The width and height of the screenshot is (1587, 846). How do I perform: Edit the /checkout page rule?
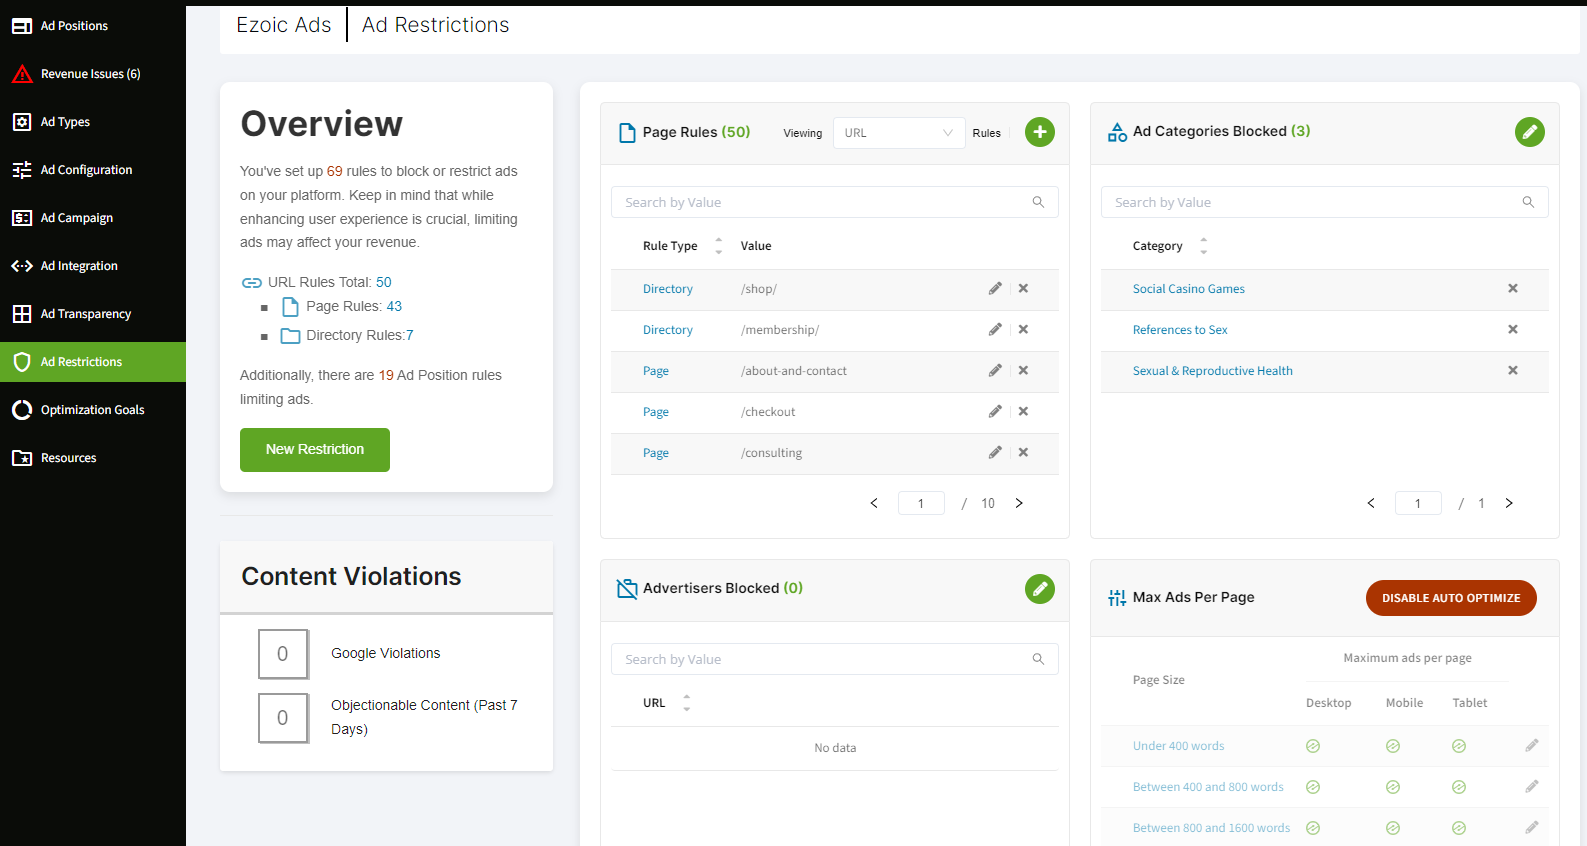point(995,412)
